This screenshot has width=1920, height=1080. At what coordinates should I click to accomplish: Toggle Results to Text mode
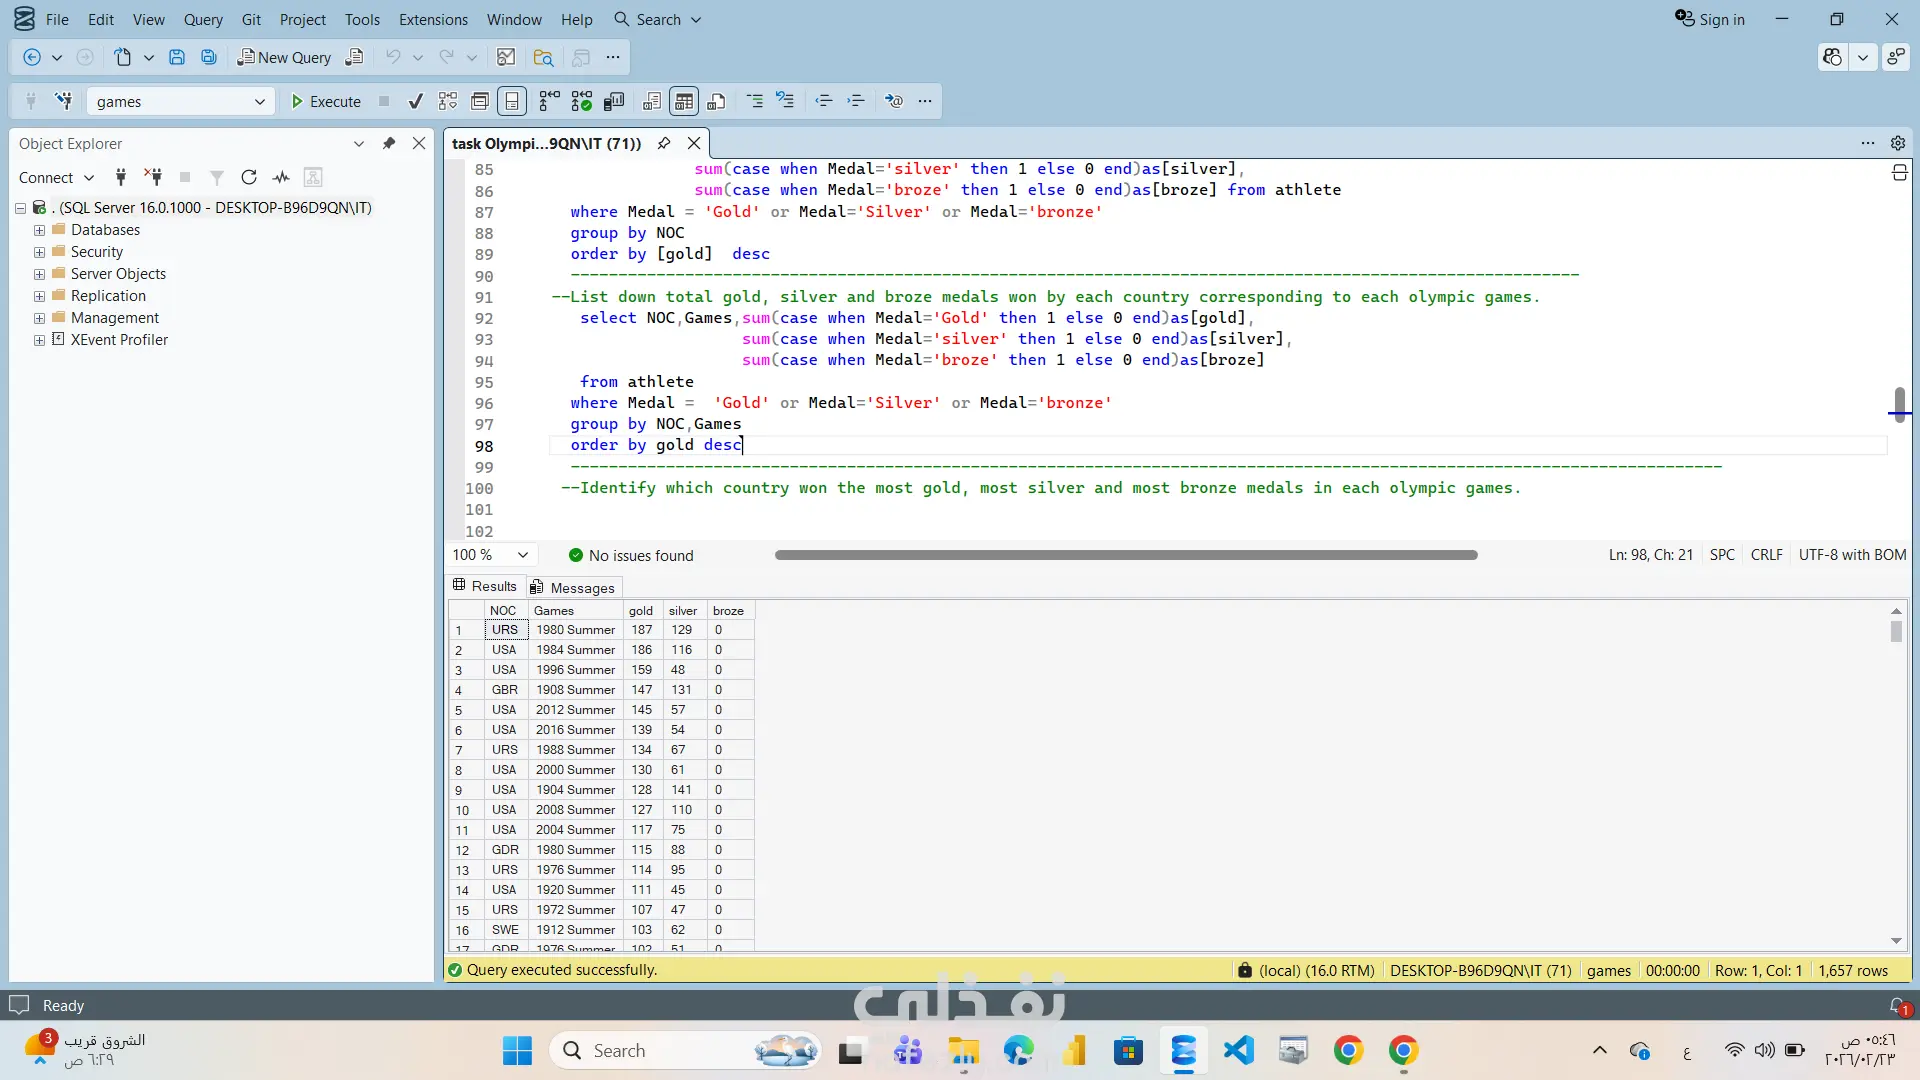point(651,101)
